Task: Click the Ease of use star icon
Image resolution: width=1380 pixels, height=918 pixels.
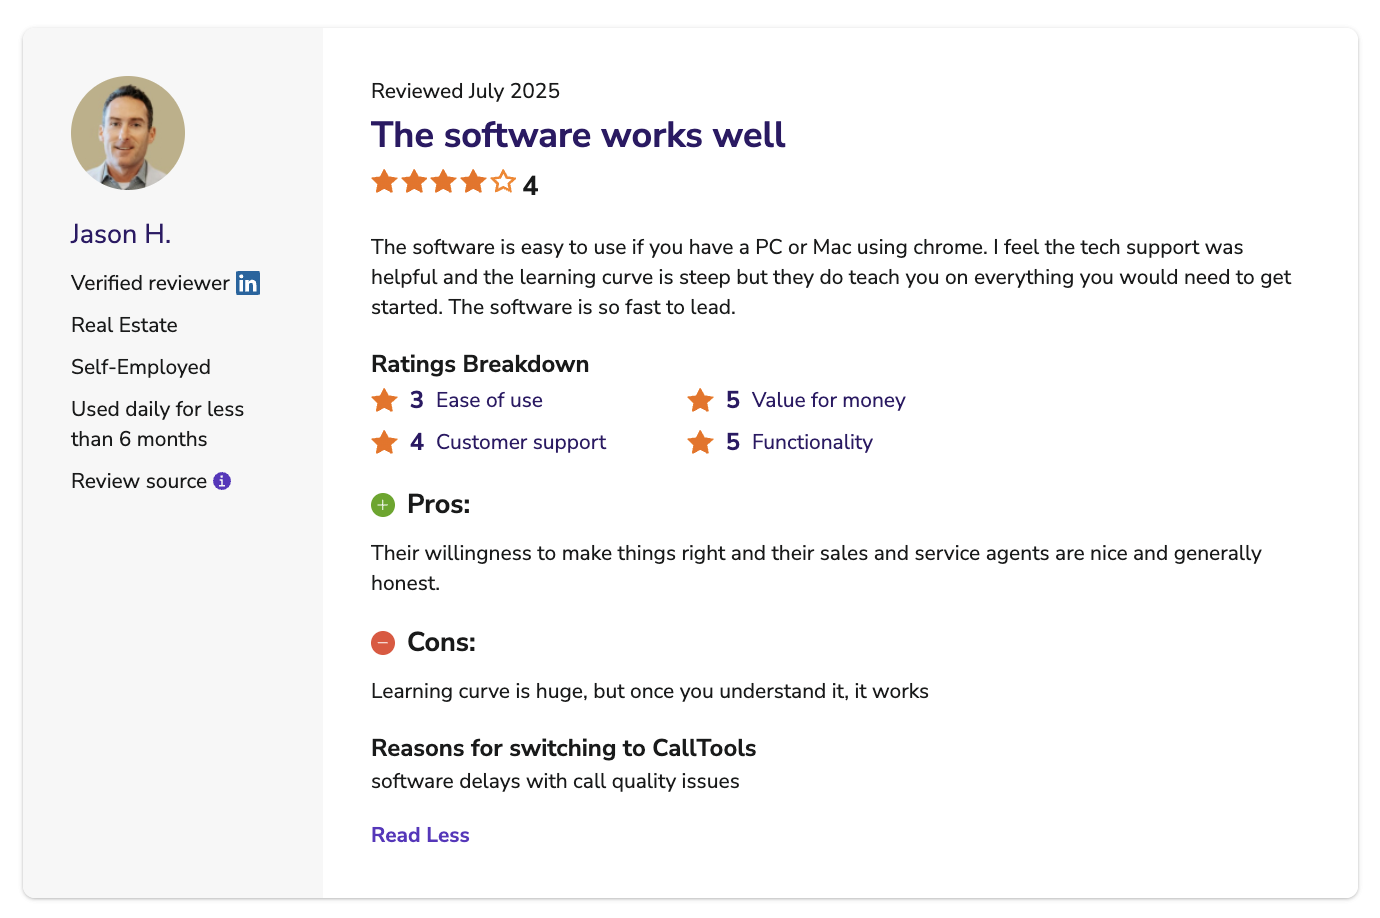Action: click(385, 400)
